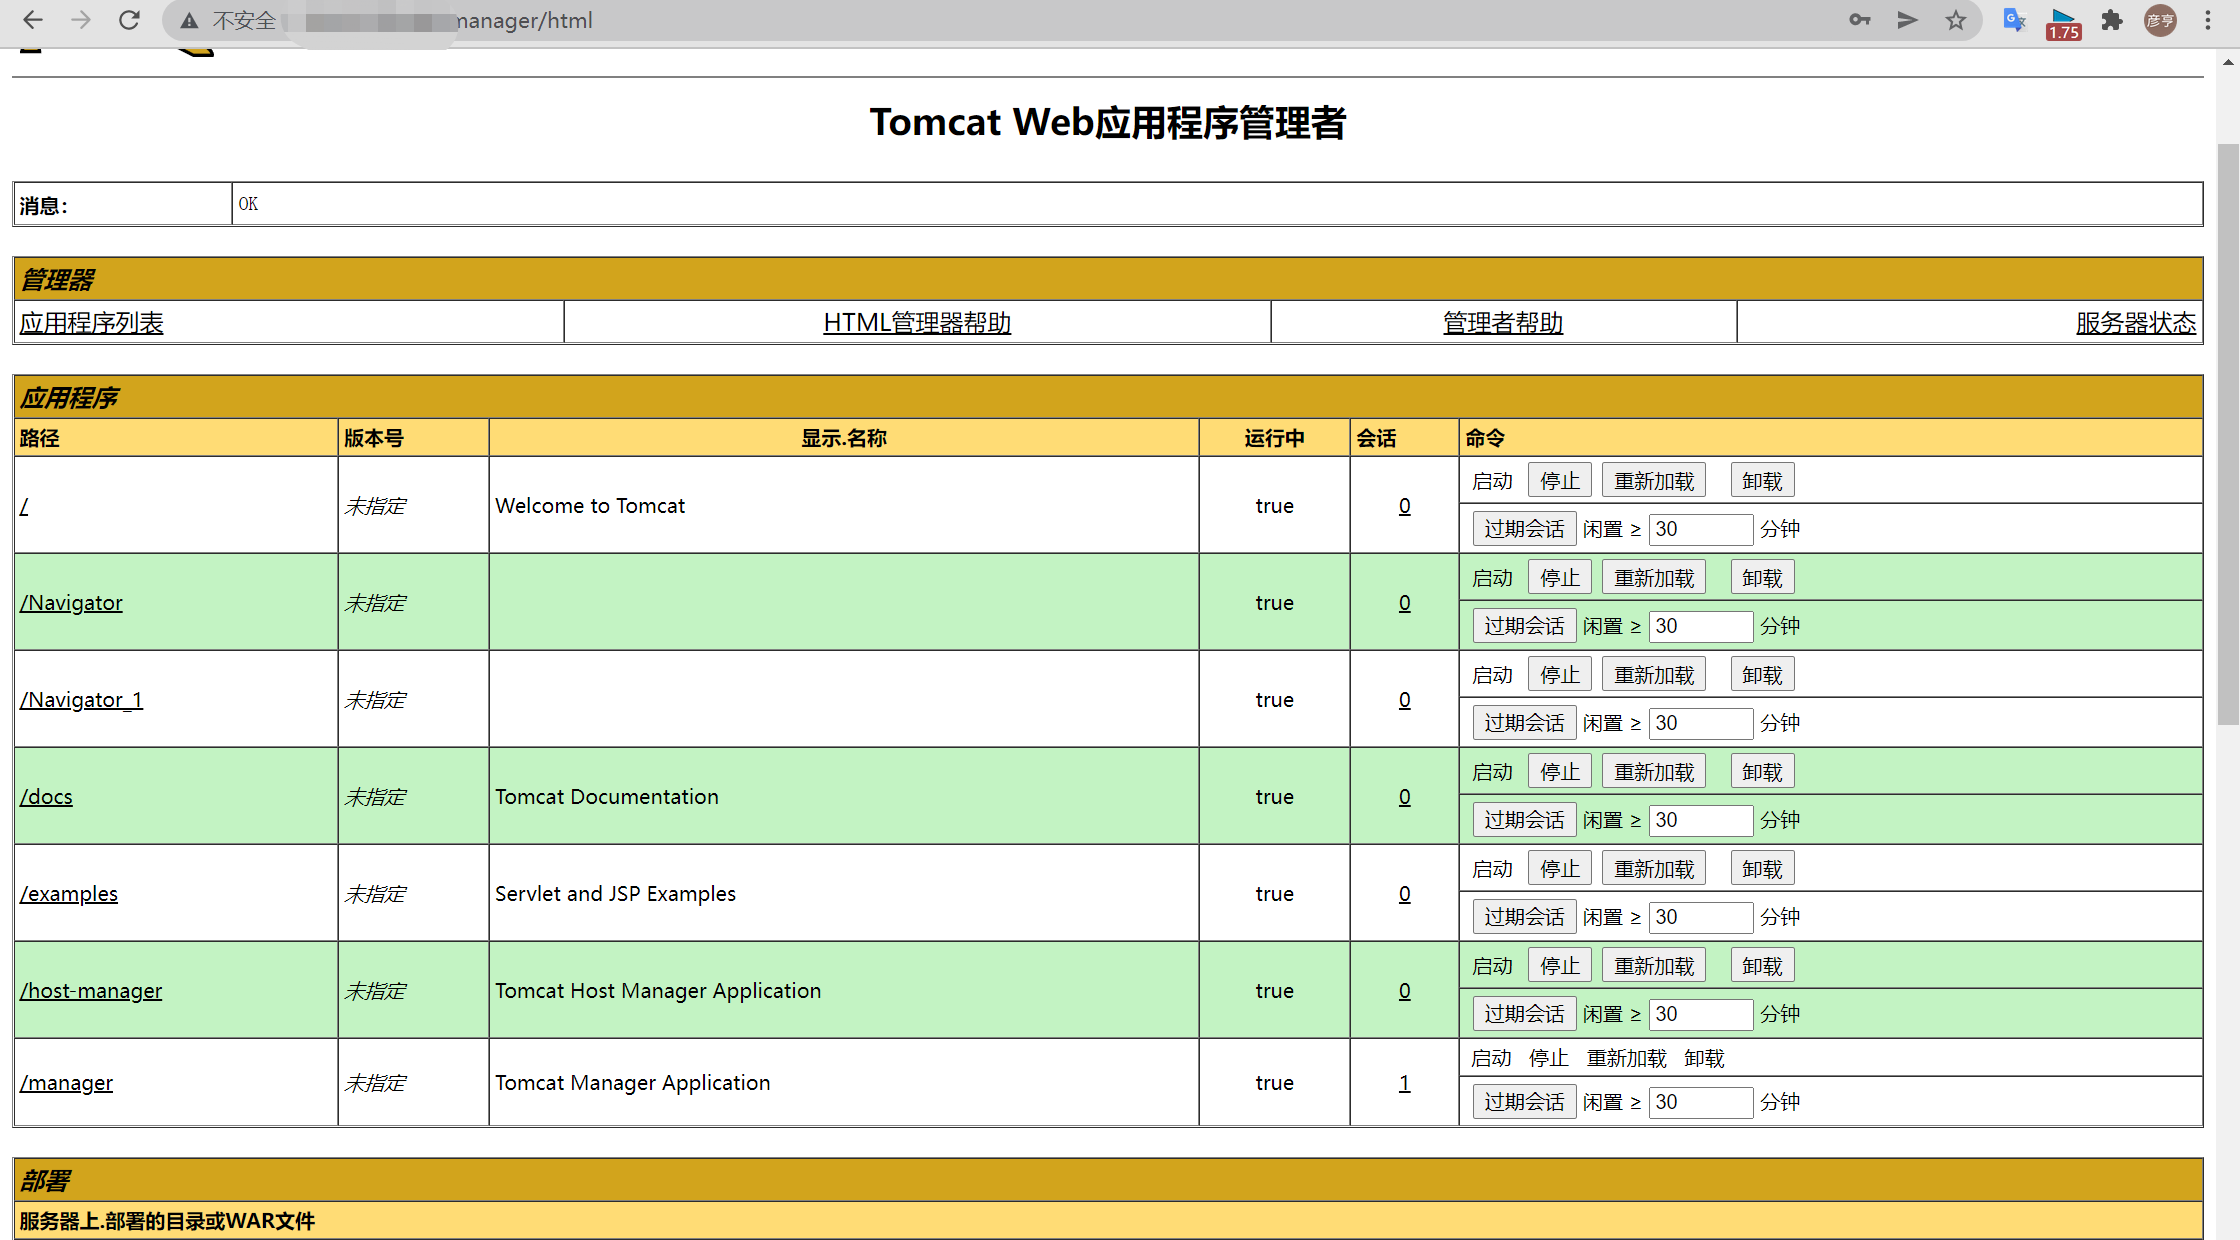This screenshot has width=2240, height=1240.
Task: Expire sessions for /Navigator
Action: 1524,626
